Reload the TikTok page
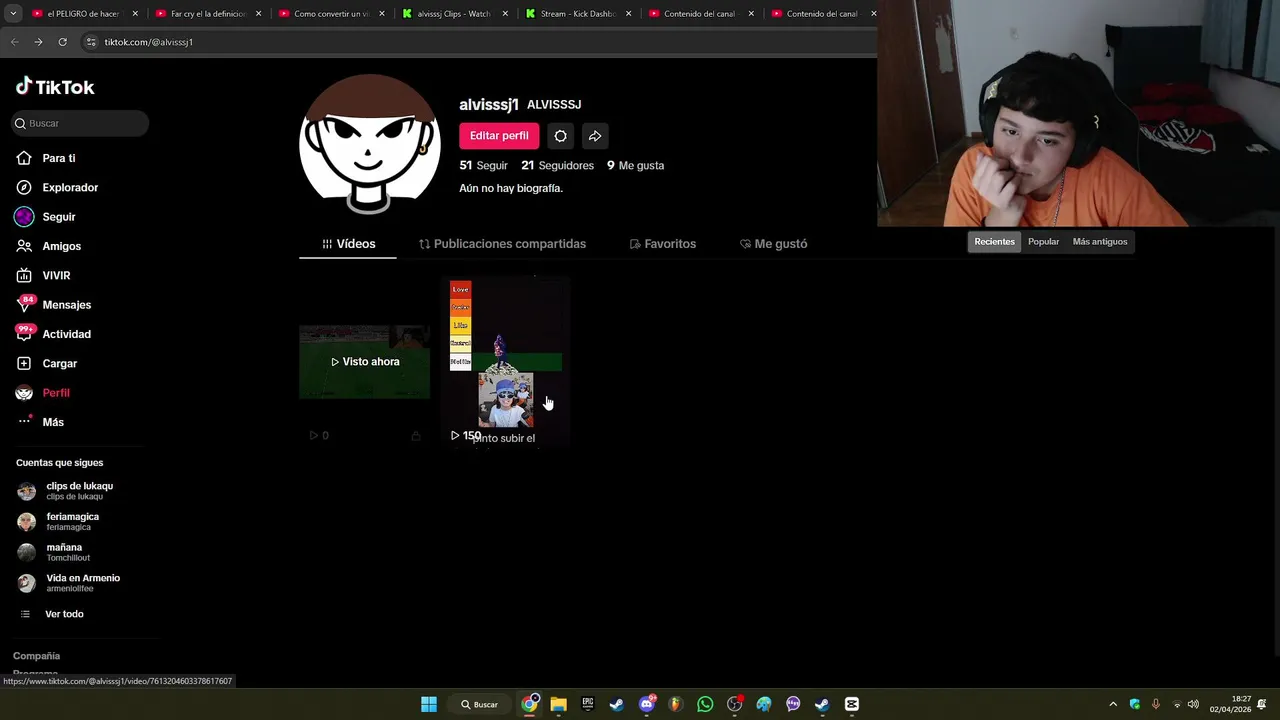 click(x=62, y=42)
